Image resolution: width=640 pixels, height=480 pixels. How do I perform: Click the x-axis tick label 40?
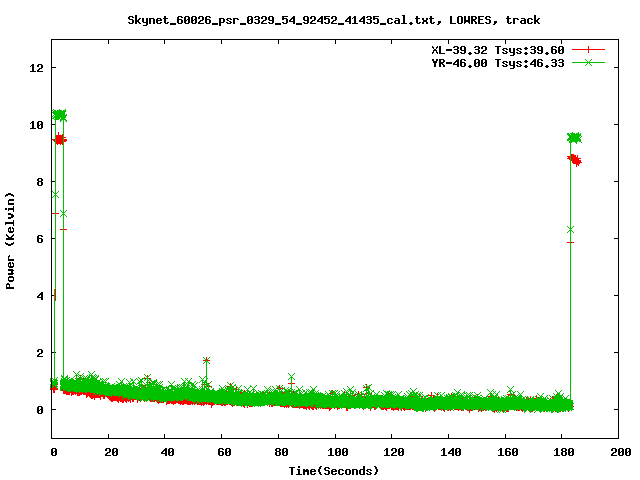[x=167, y=452]
